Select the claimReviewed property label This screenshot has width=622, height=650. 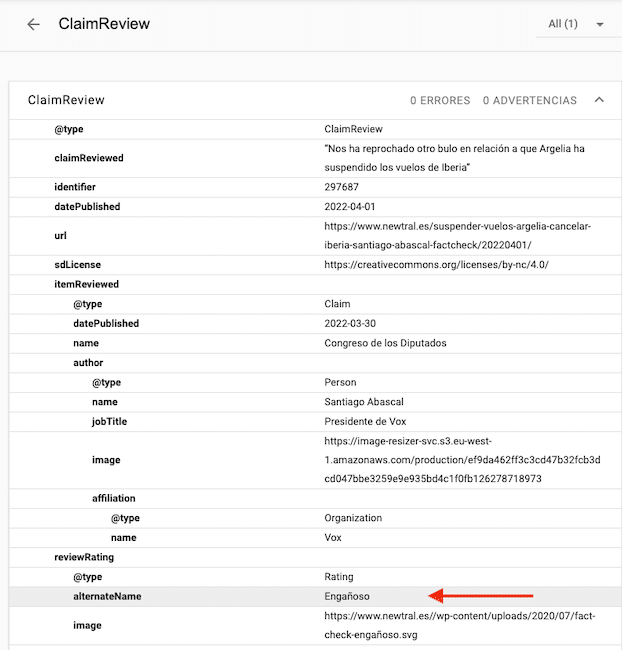coord(89,158)
